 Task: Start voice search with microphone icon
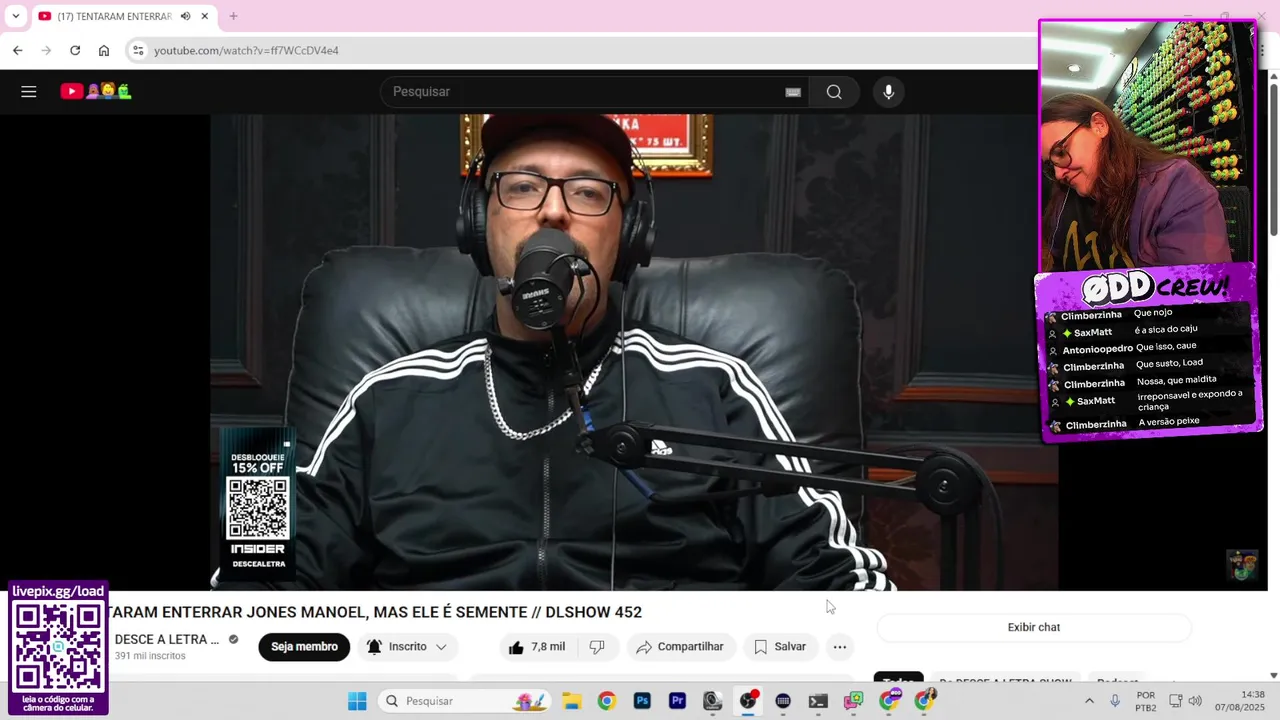click(x=888, y=92)
